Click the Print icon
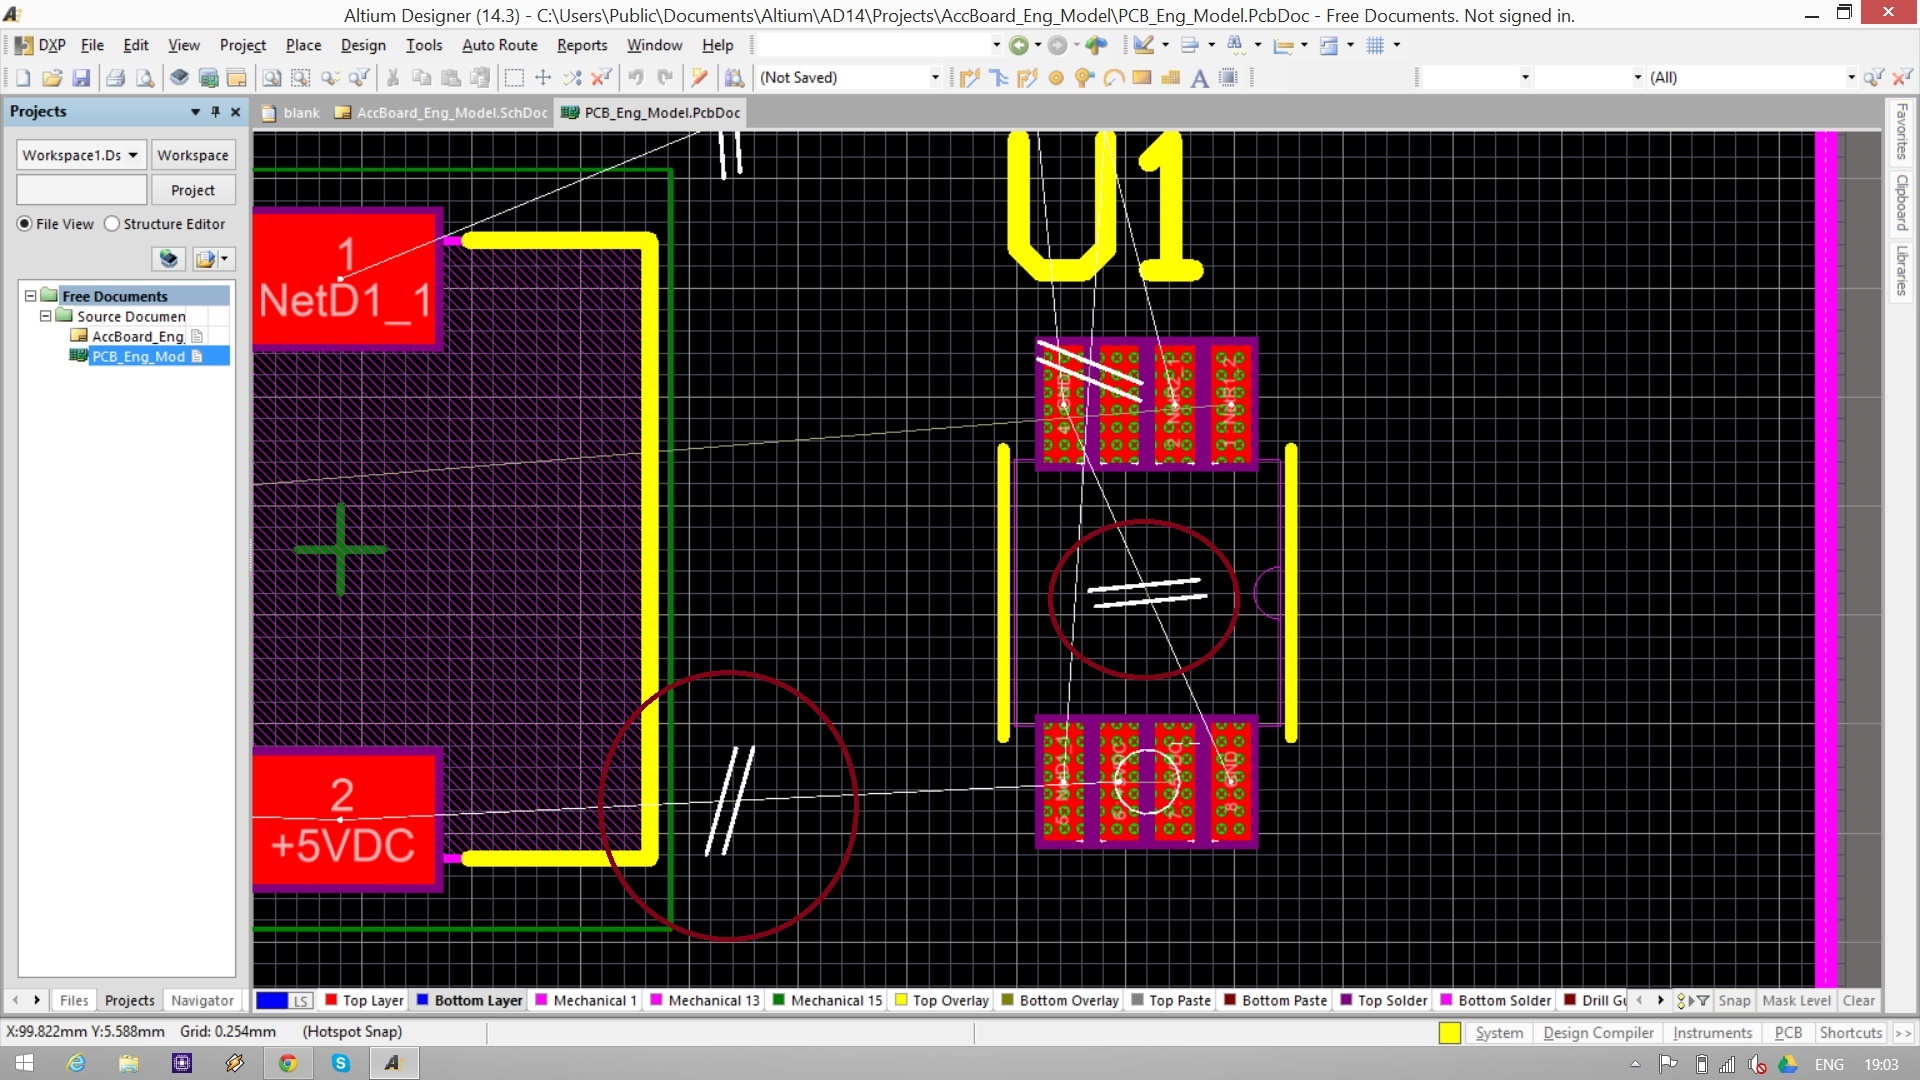This screenshot has width=1920, height=1080. (x=116, y=78)
